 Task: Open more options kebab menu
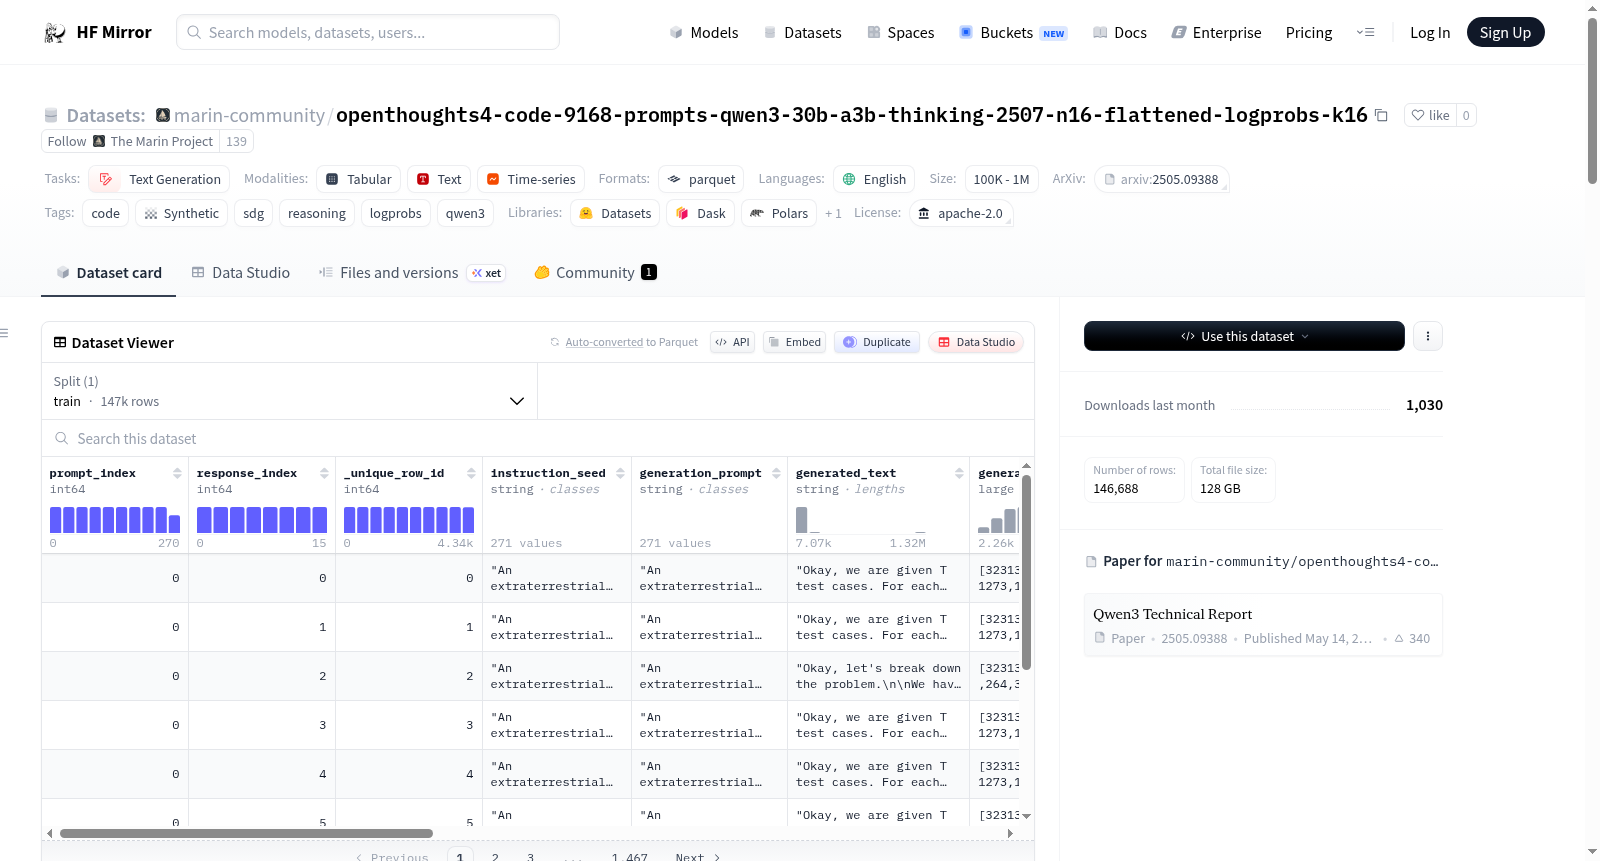point(1428,336)
